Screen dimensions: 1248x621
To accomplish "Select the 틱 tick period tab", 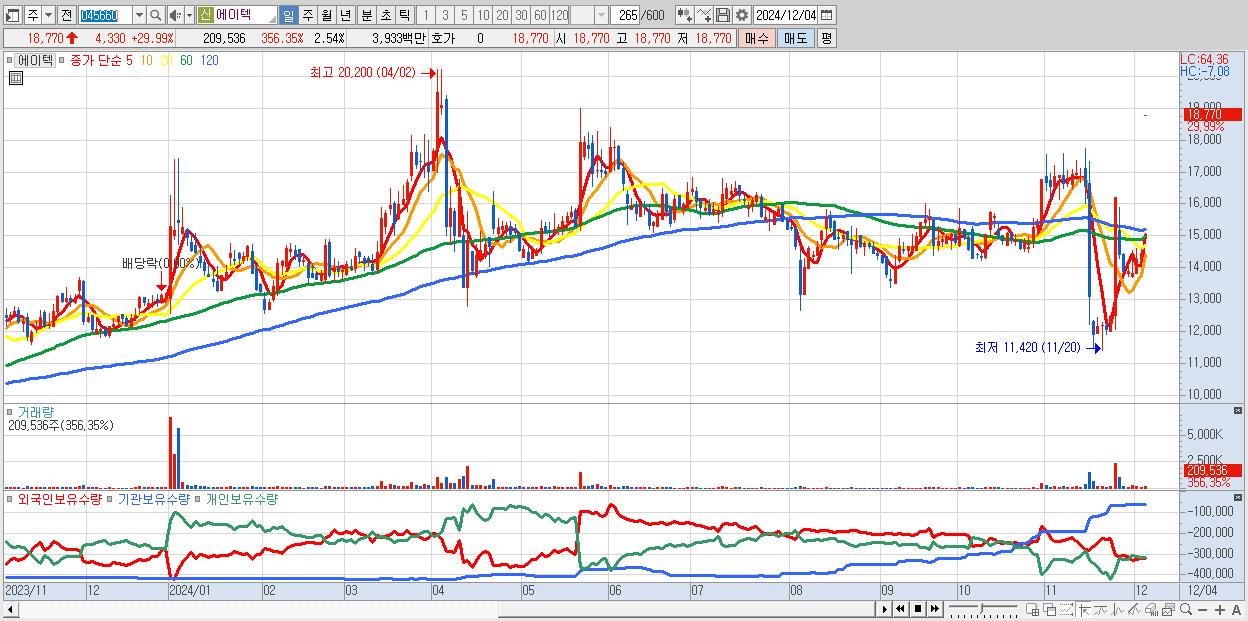I will [x=404, y=15].
